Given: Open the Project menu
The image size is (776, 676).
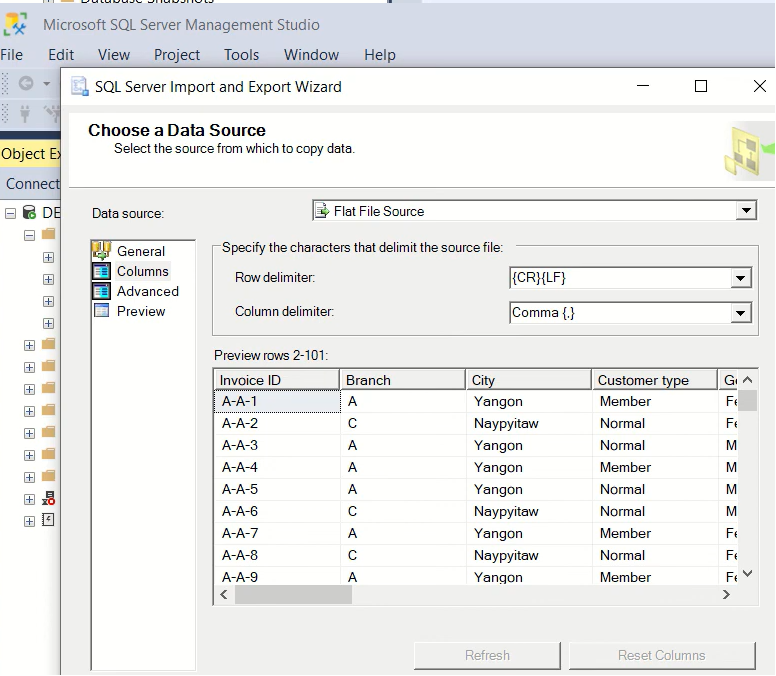Looking at the screenshot, I should [x=177, y=55].
